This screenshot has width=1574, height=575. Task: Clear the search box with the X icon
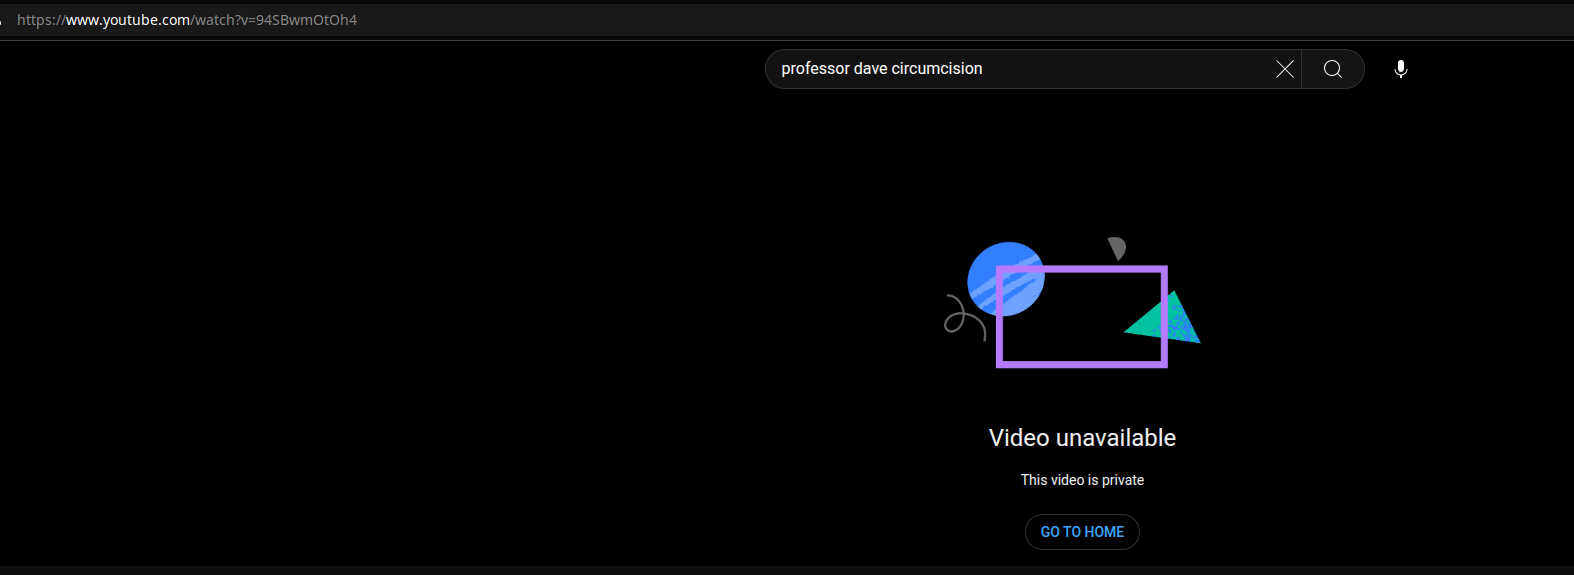1284,69
